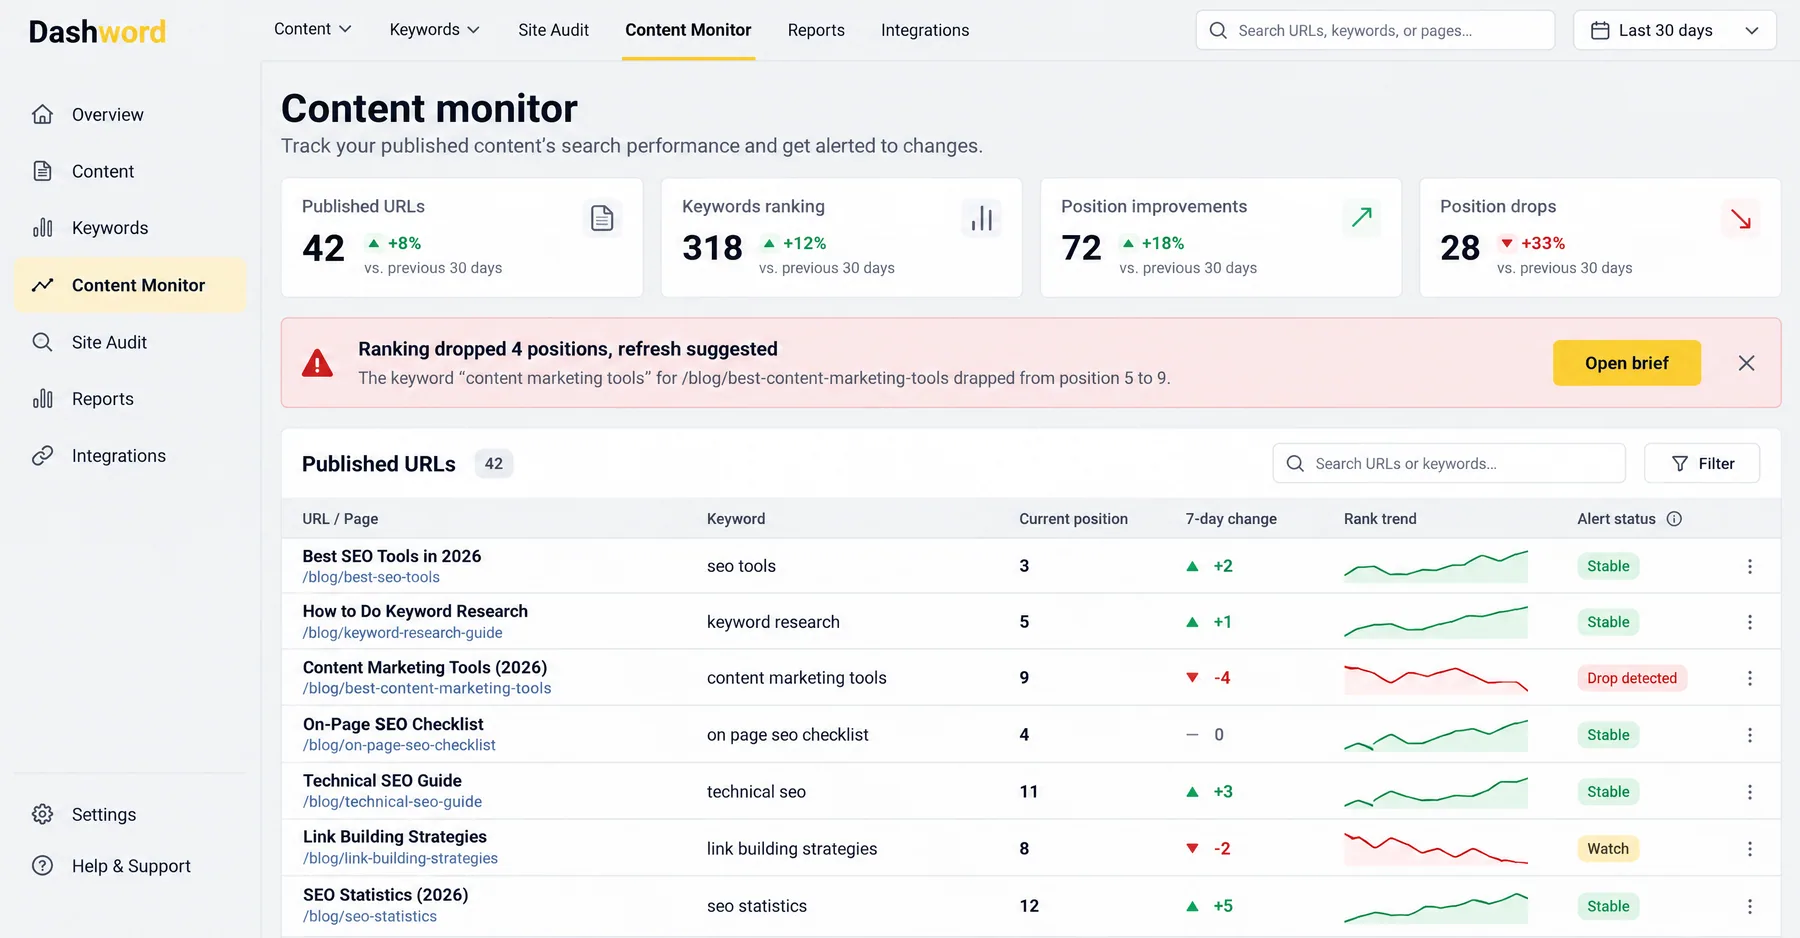Image resolution: width=1800 pixels, height=938 pixels.
Task: Open row menu for Technical SEO Guide
Action: 1750,792
